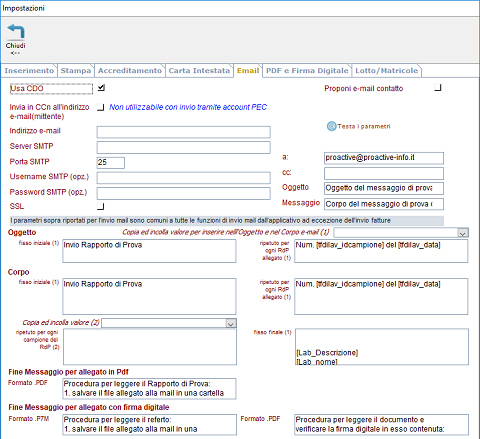This screenshot has width=480, height=439.
Task: Click the fisso finale Lab_Descrizione text box
Action: coord(382,347)
